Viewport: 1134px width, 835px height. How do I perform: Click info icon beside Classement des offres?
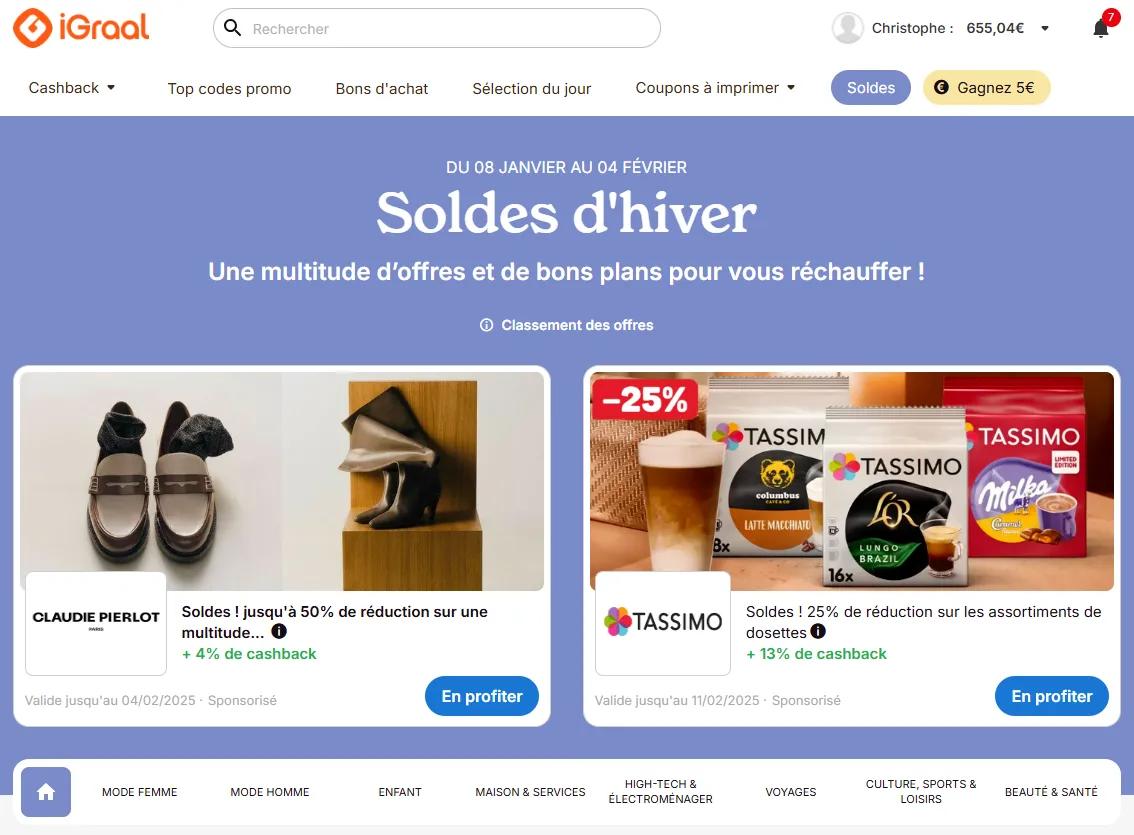pos(487,325)
